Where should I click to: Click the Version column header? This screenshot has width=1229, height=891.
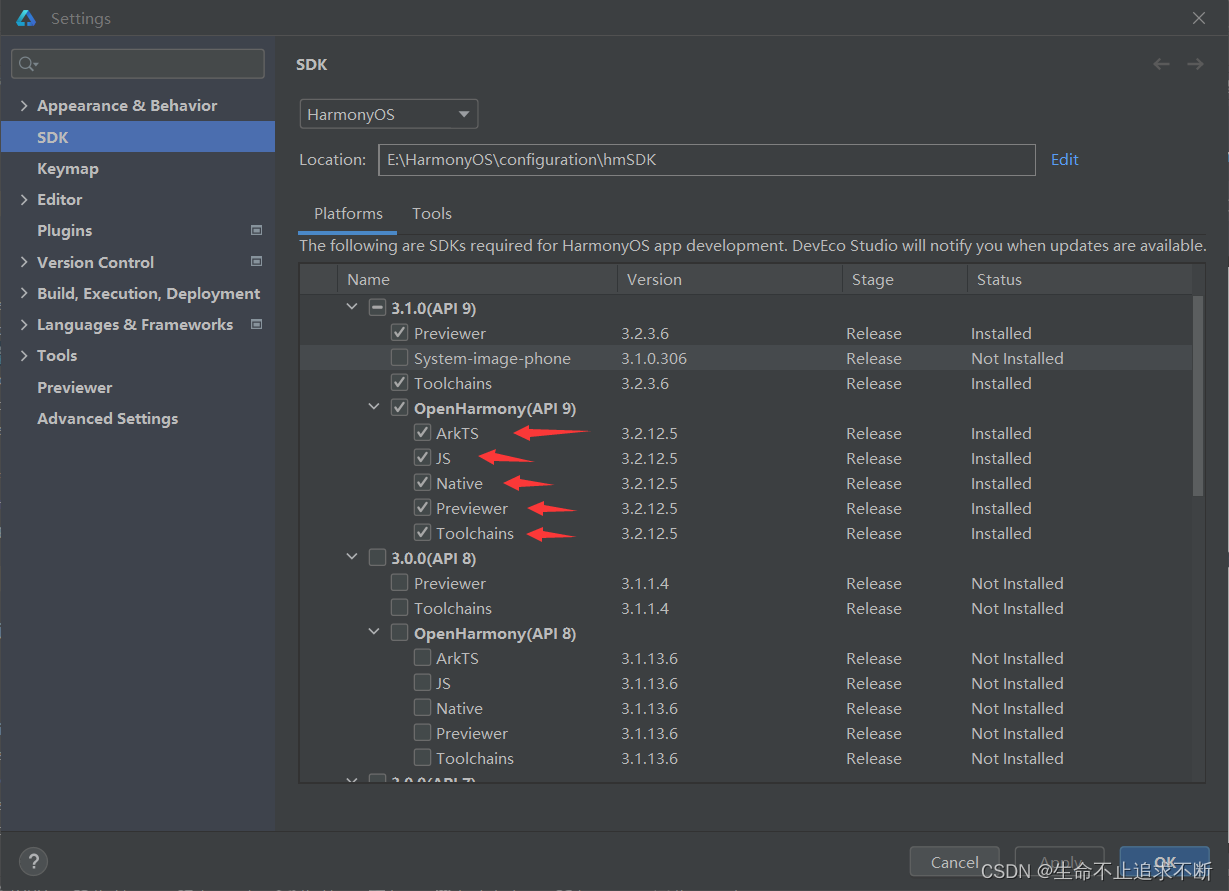pos(729,279)
